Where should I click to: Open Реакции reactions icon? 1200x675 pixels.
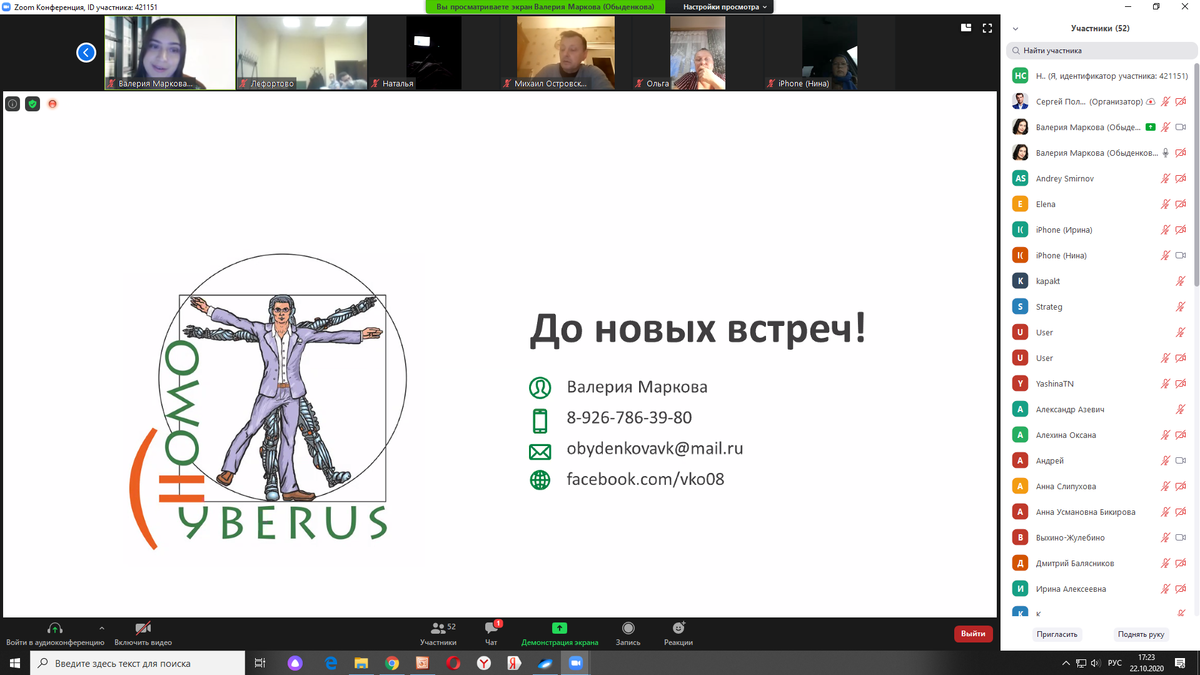(678, 633)
